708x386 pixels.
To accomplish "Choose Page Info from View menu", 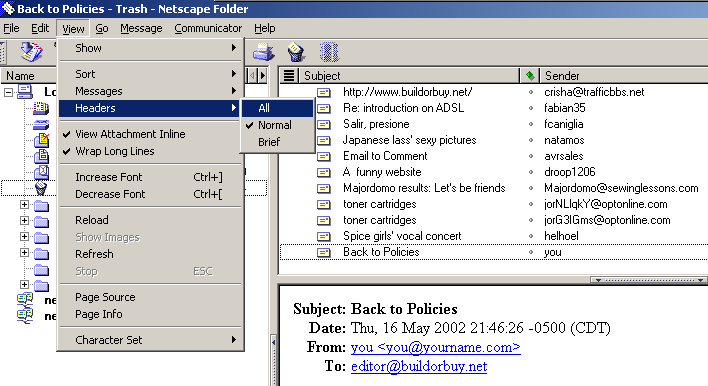I will (x=150, y=314).
